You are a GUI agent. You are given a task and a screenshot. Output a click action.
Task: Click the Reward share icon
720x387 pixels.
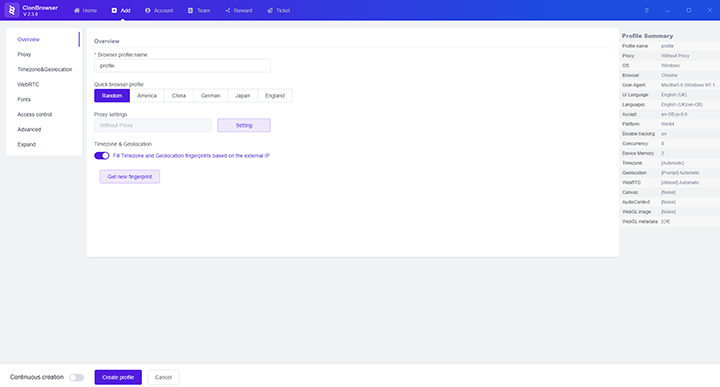coord(228,10)
